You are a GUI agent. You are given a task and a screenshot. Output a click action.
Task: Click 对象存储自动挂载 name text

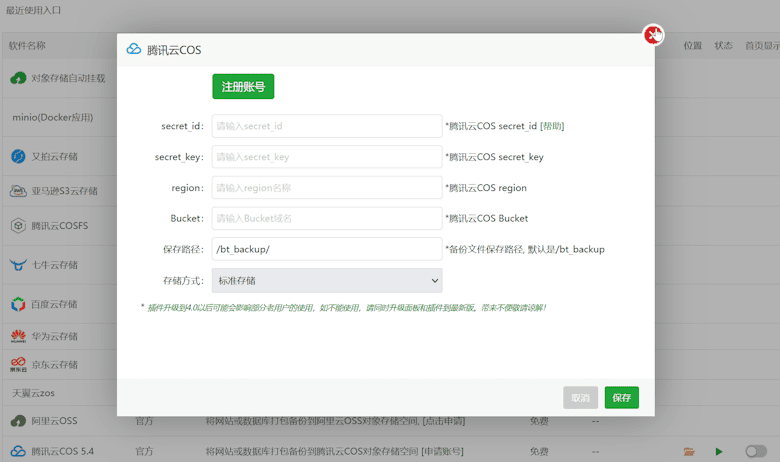[68, 78]
